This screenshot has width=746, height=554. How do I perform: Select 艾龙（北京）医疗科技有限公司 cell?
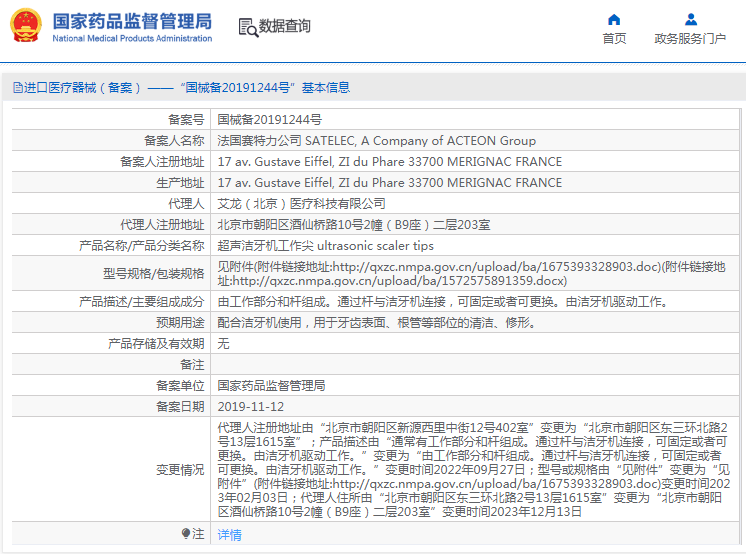coord(301,204)
